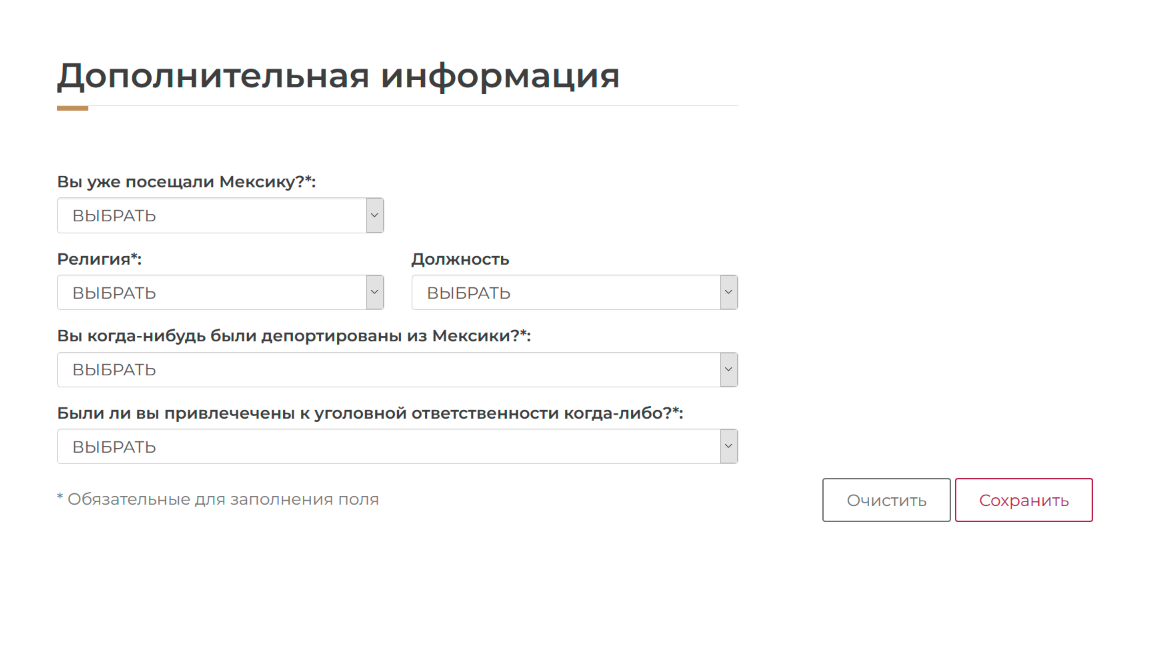The height and width of the screenshot is (650, 1150).
Task: Click the 'Вы уже посещали Мексику?' label
Action: (x=186, y=181)
